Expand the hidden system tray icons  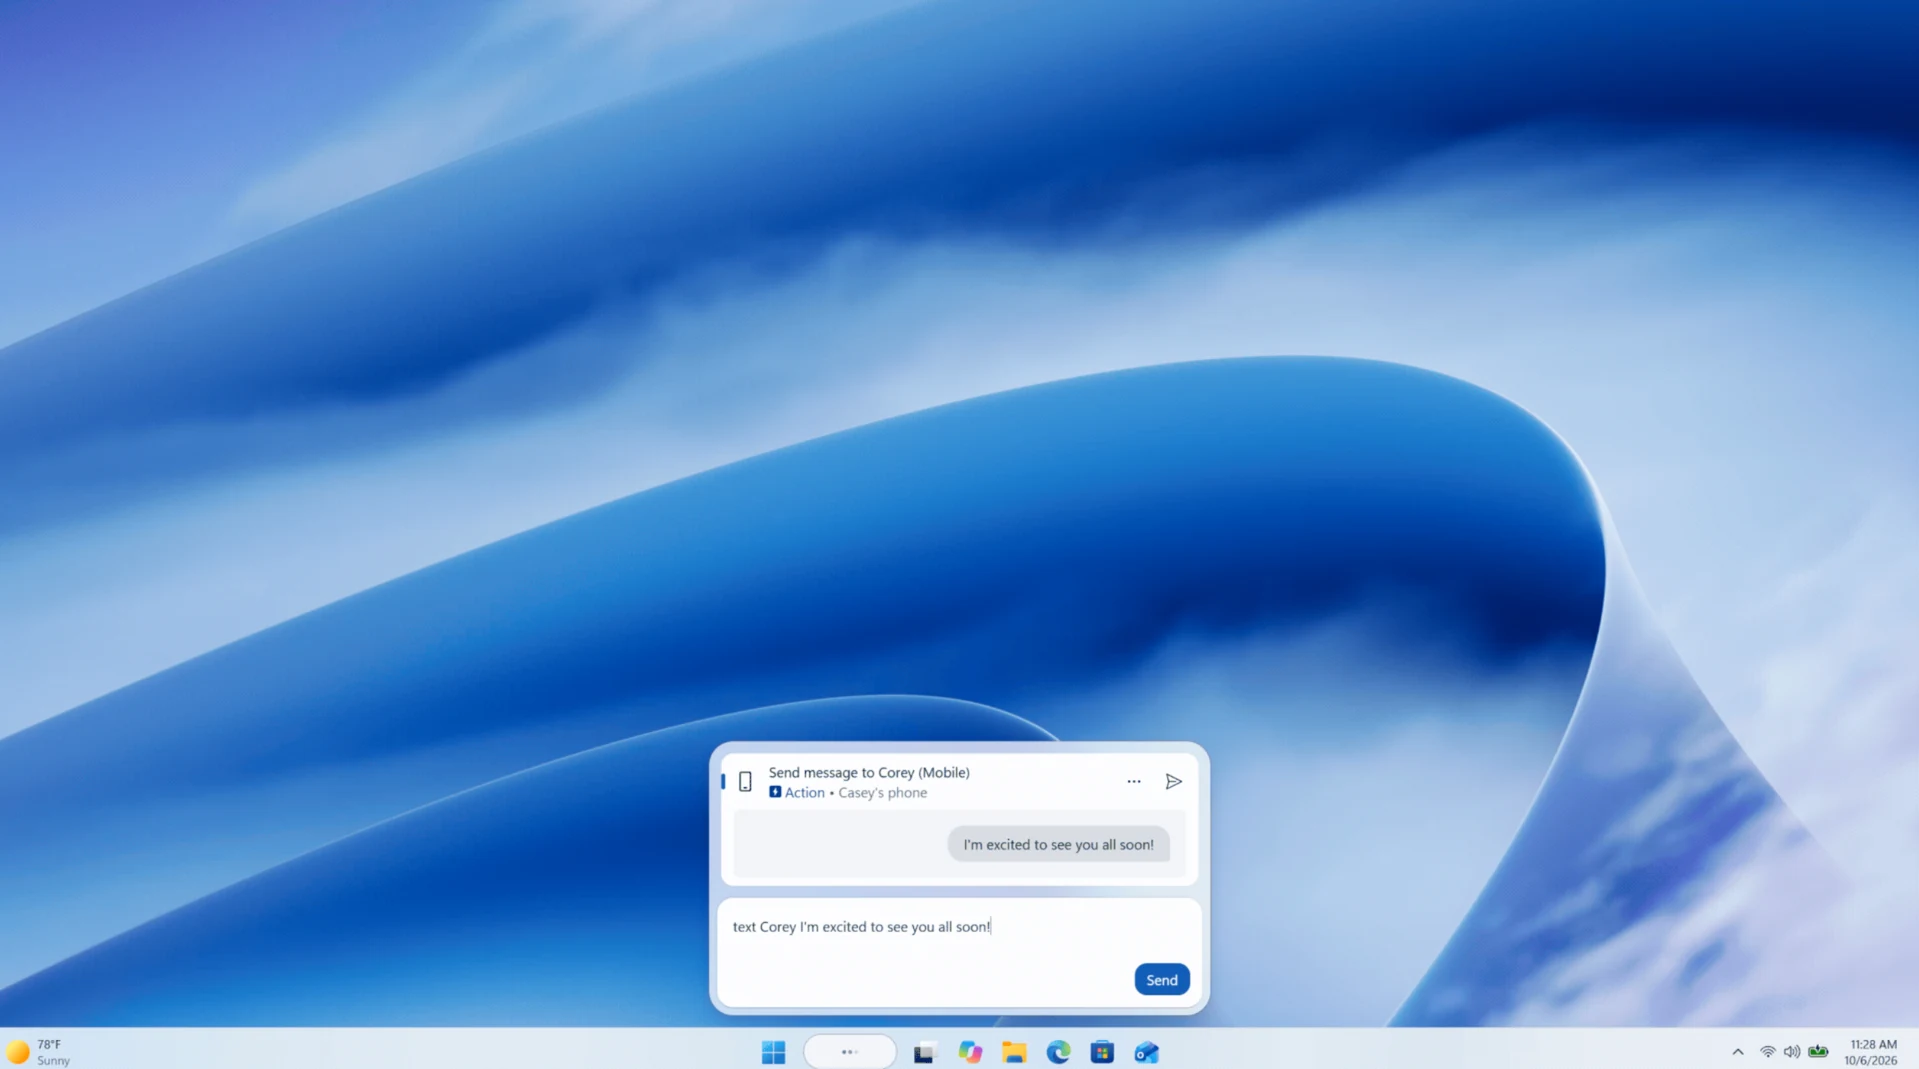coord(1738,1052)
